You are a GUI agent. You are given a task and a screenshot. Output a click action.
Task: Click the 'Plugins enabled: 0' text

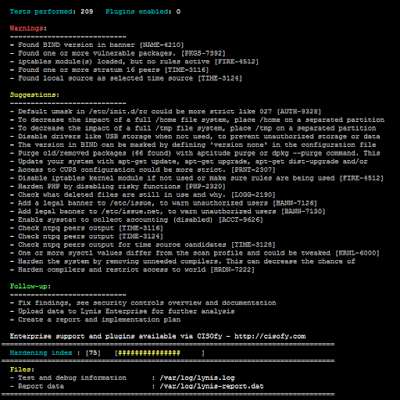coord(143,12)
